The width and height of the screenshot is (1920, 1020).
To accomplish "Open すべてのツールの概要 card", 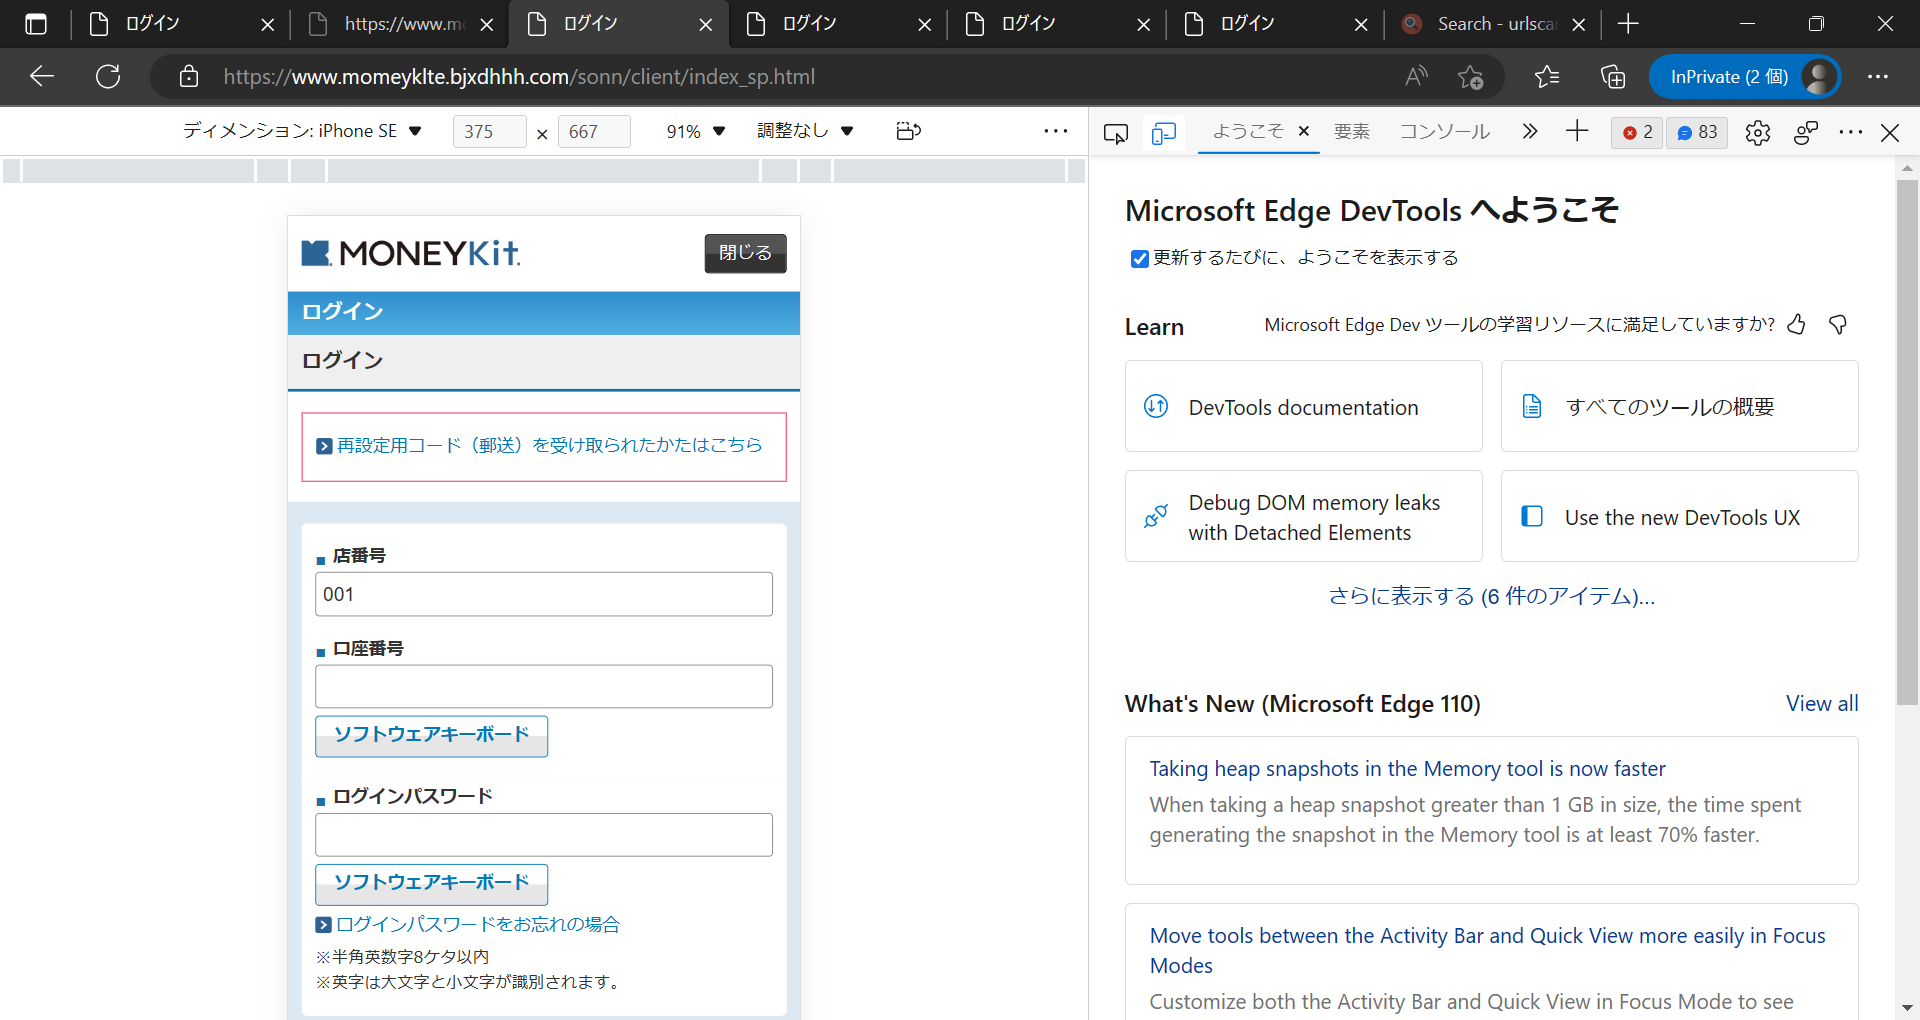I will coord(1679,406).
